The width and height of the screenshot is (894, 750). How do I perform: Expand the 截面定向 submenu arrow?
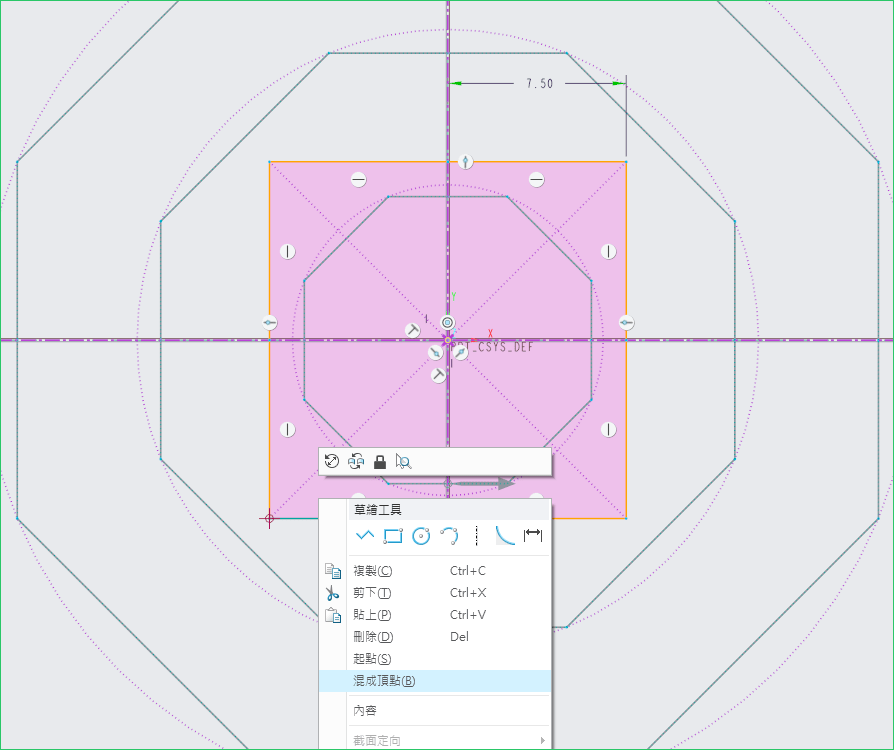[x=543, y=740]
